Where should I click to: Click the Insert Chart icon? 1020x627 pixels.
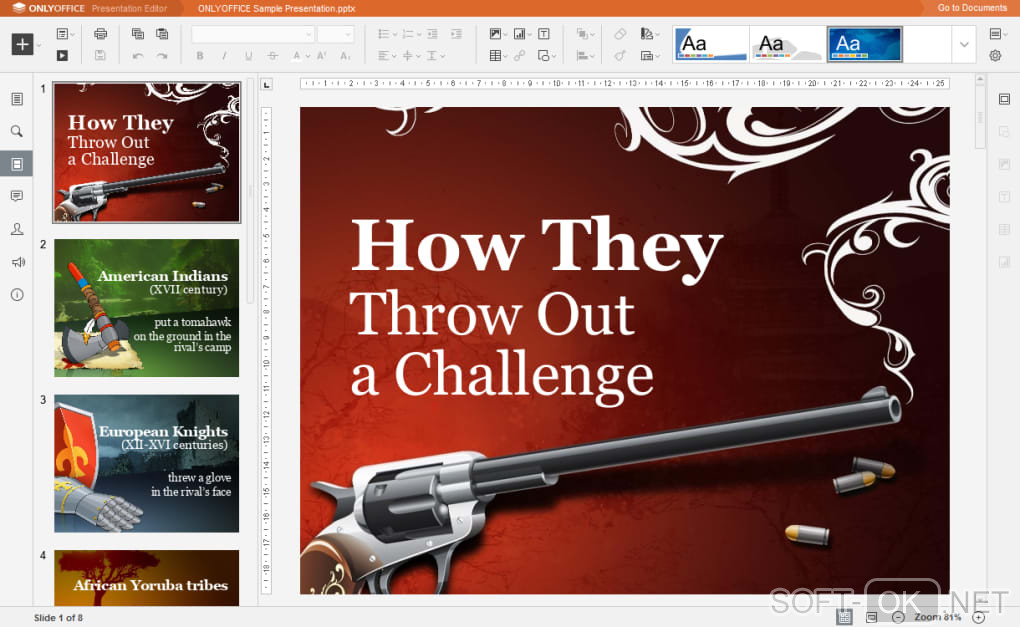520,34
